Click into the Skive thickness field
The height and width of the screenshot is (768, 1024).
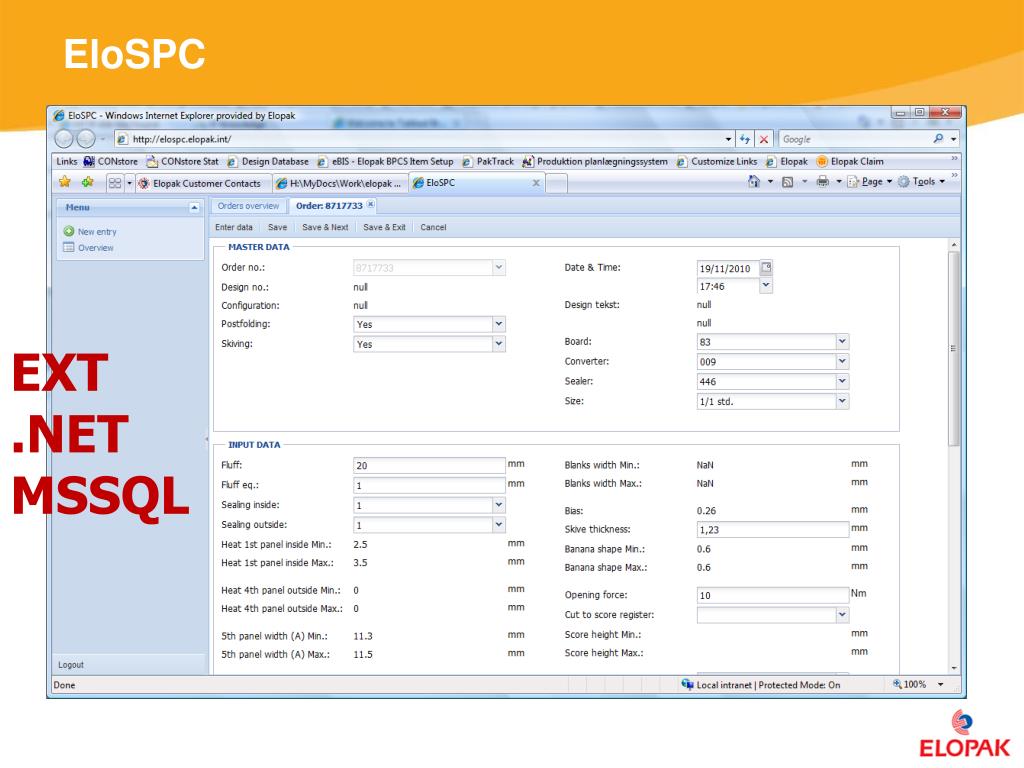773,529
